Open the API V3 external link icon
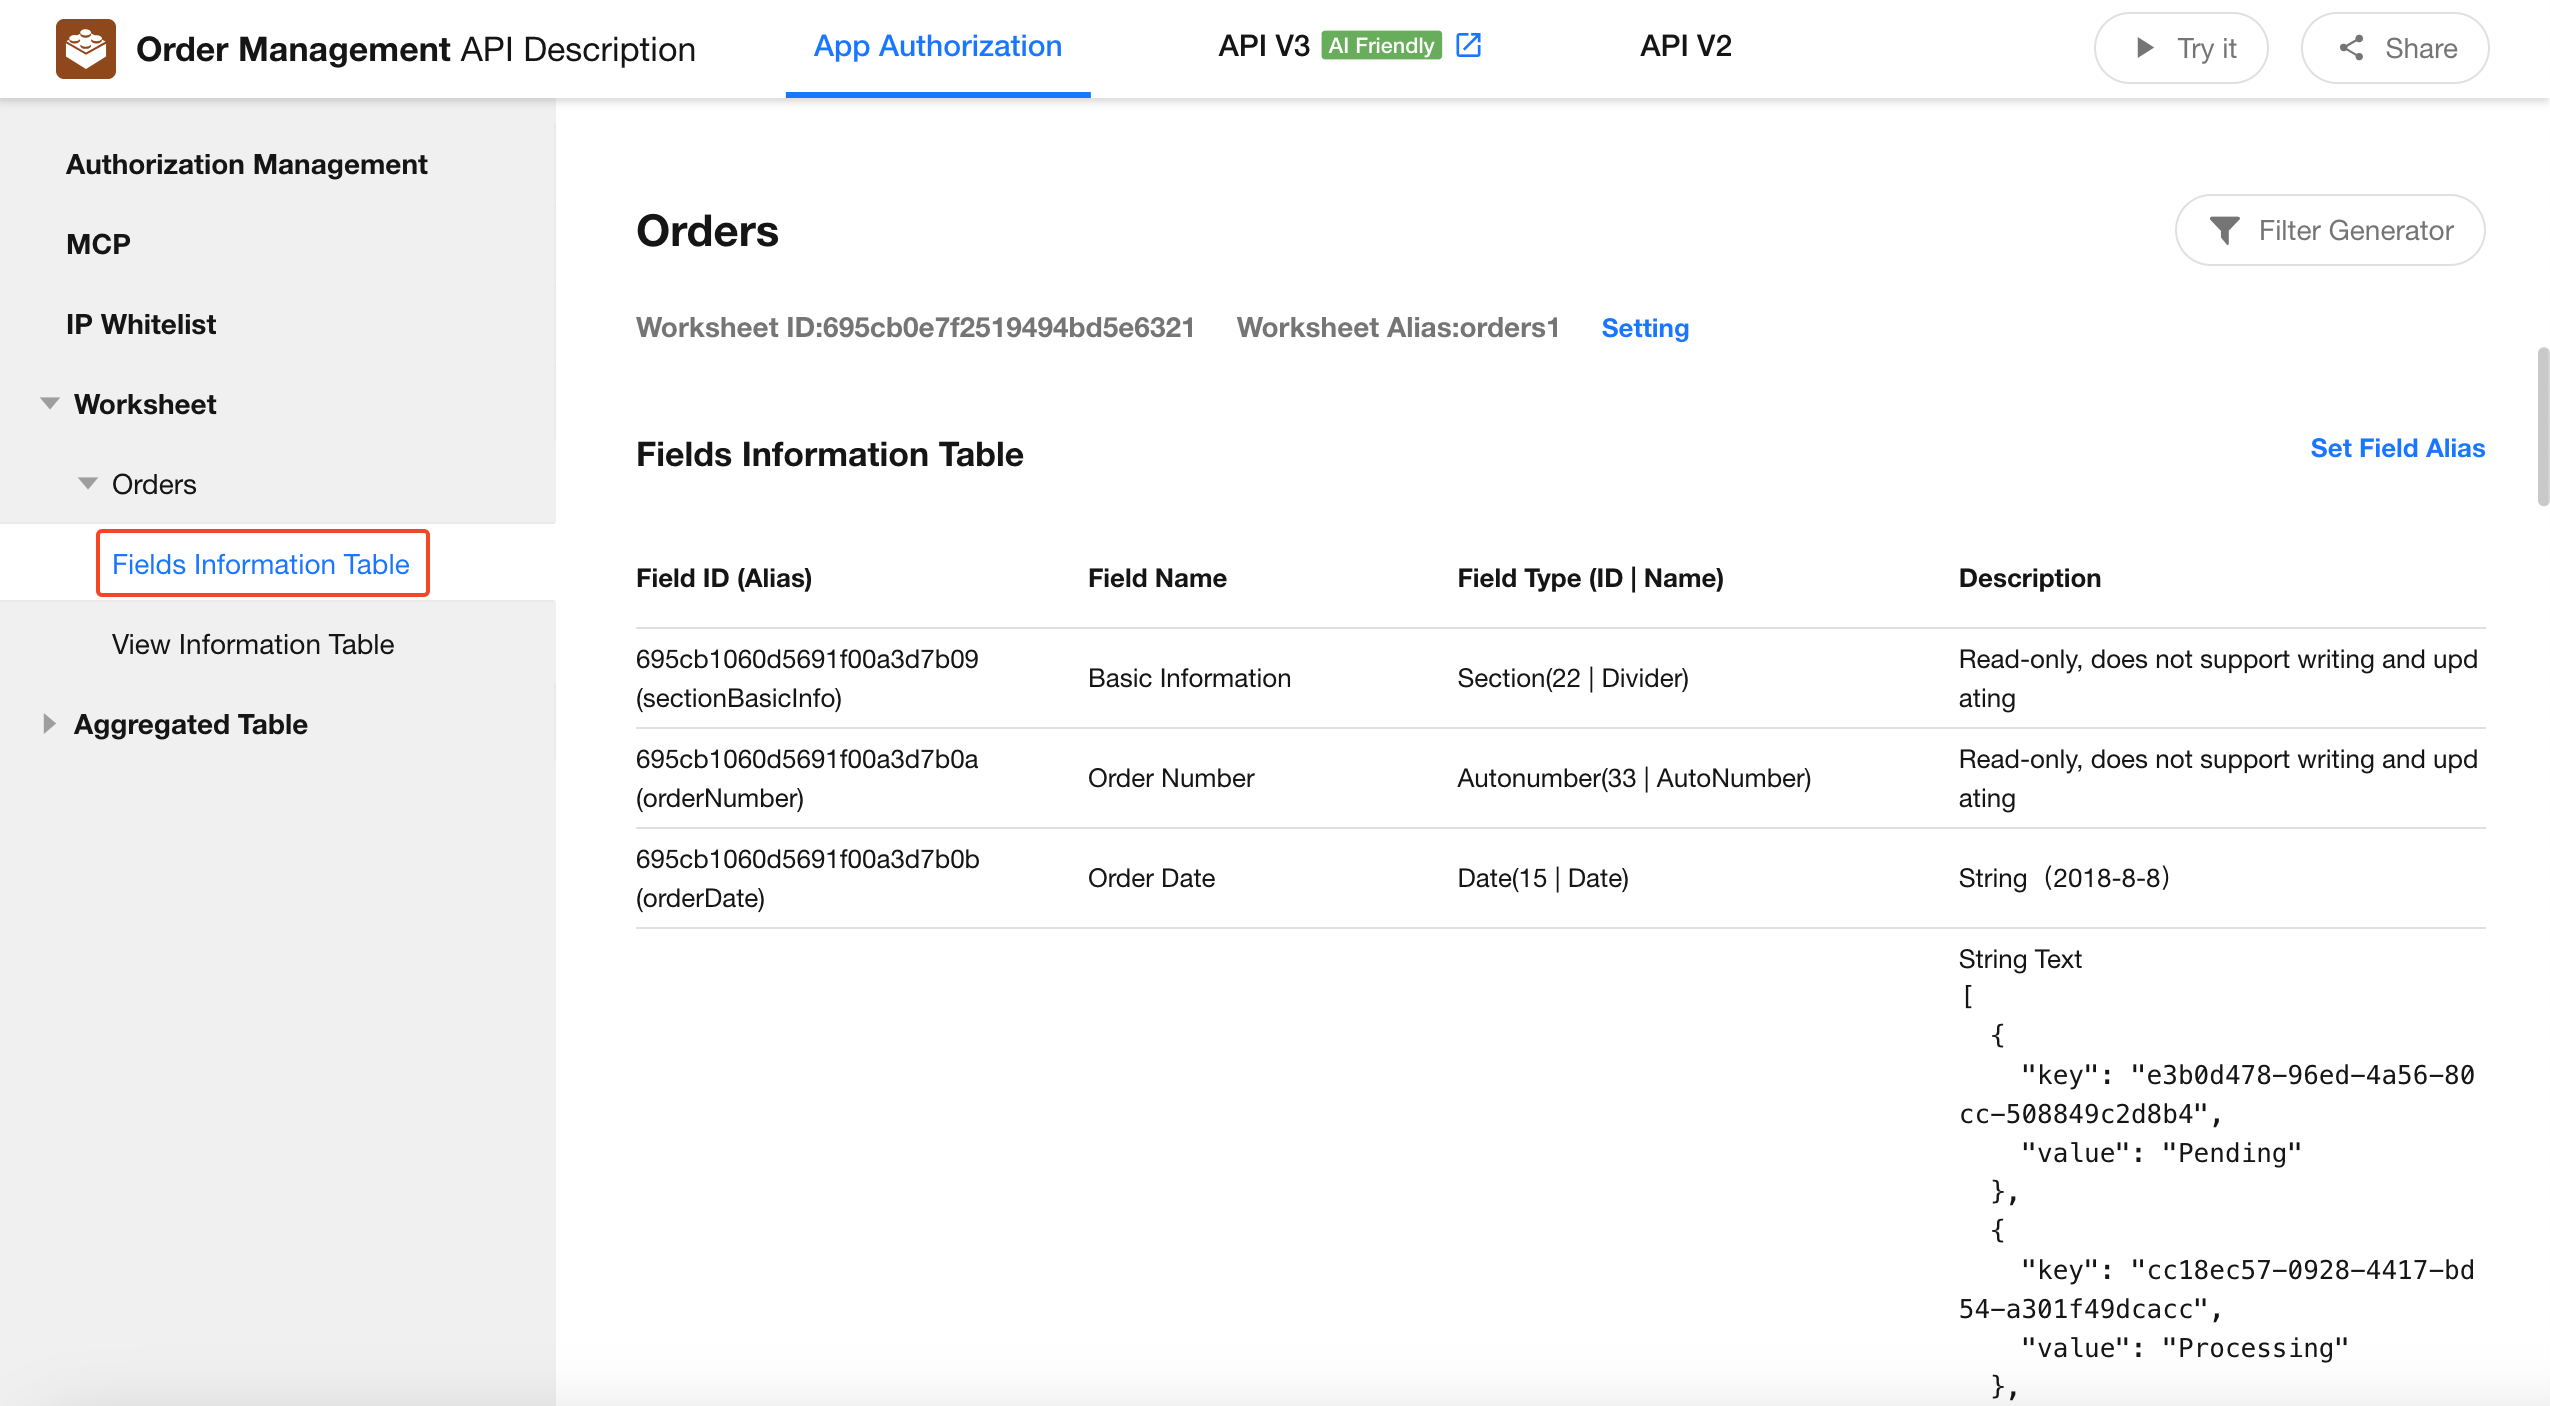Screen dimensions: 2550x1406 coord(1468,45)
